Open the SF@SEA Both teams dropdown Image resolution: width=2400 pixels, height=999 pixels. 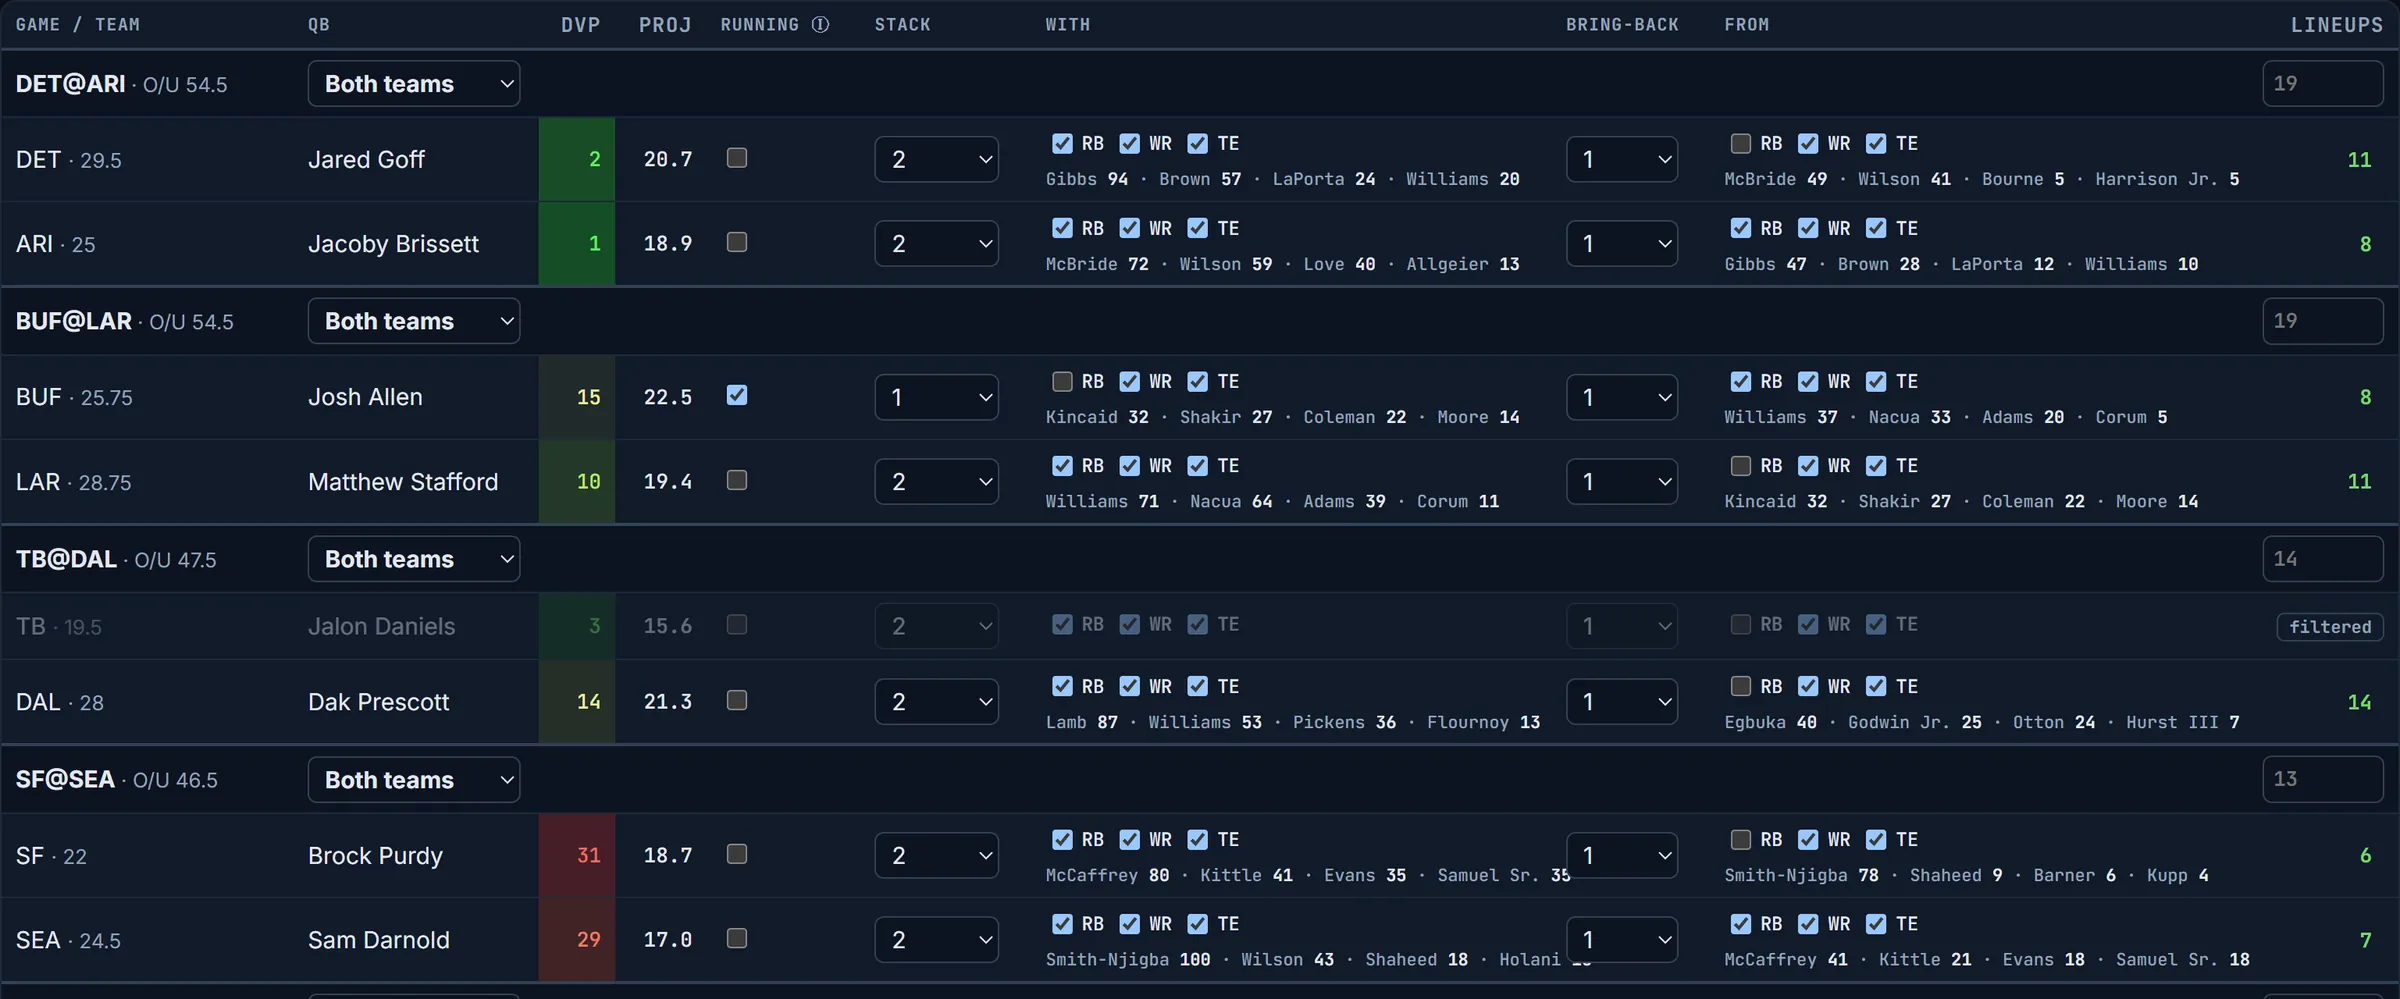pos(414,780)
